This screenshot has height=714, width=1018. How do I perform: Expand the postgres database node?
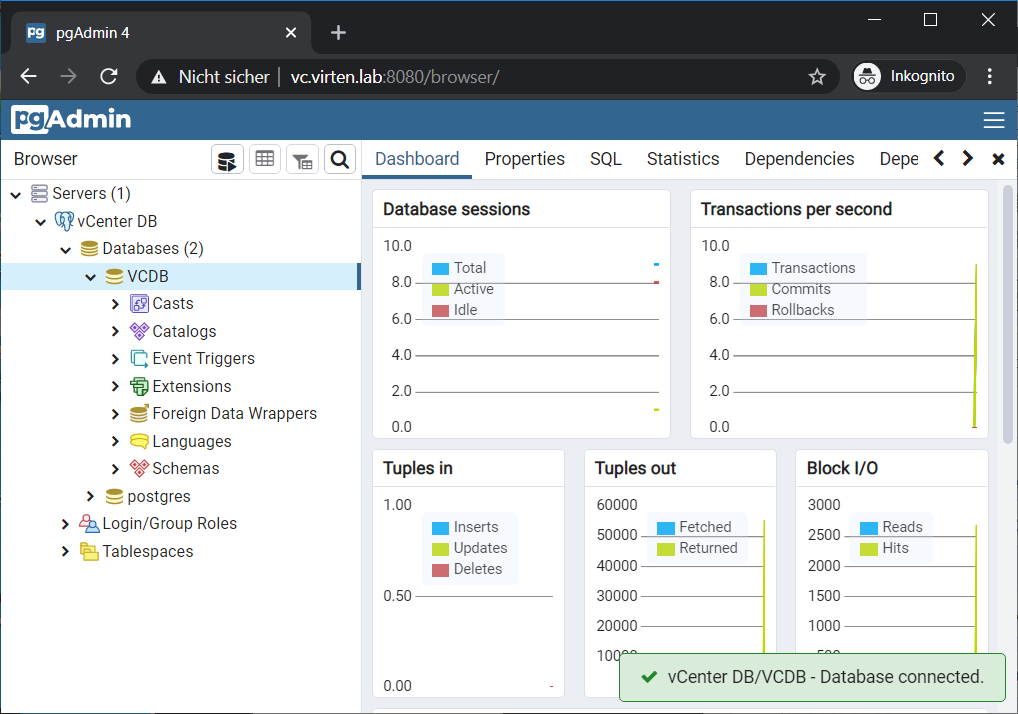(x=90, y=497)
